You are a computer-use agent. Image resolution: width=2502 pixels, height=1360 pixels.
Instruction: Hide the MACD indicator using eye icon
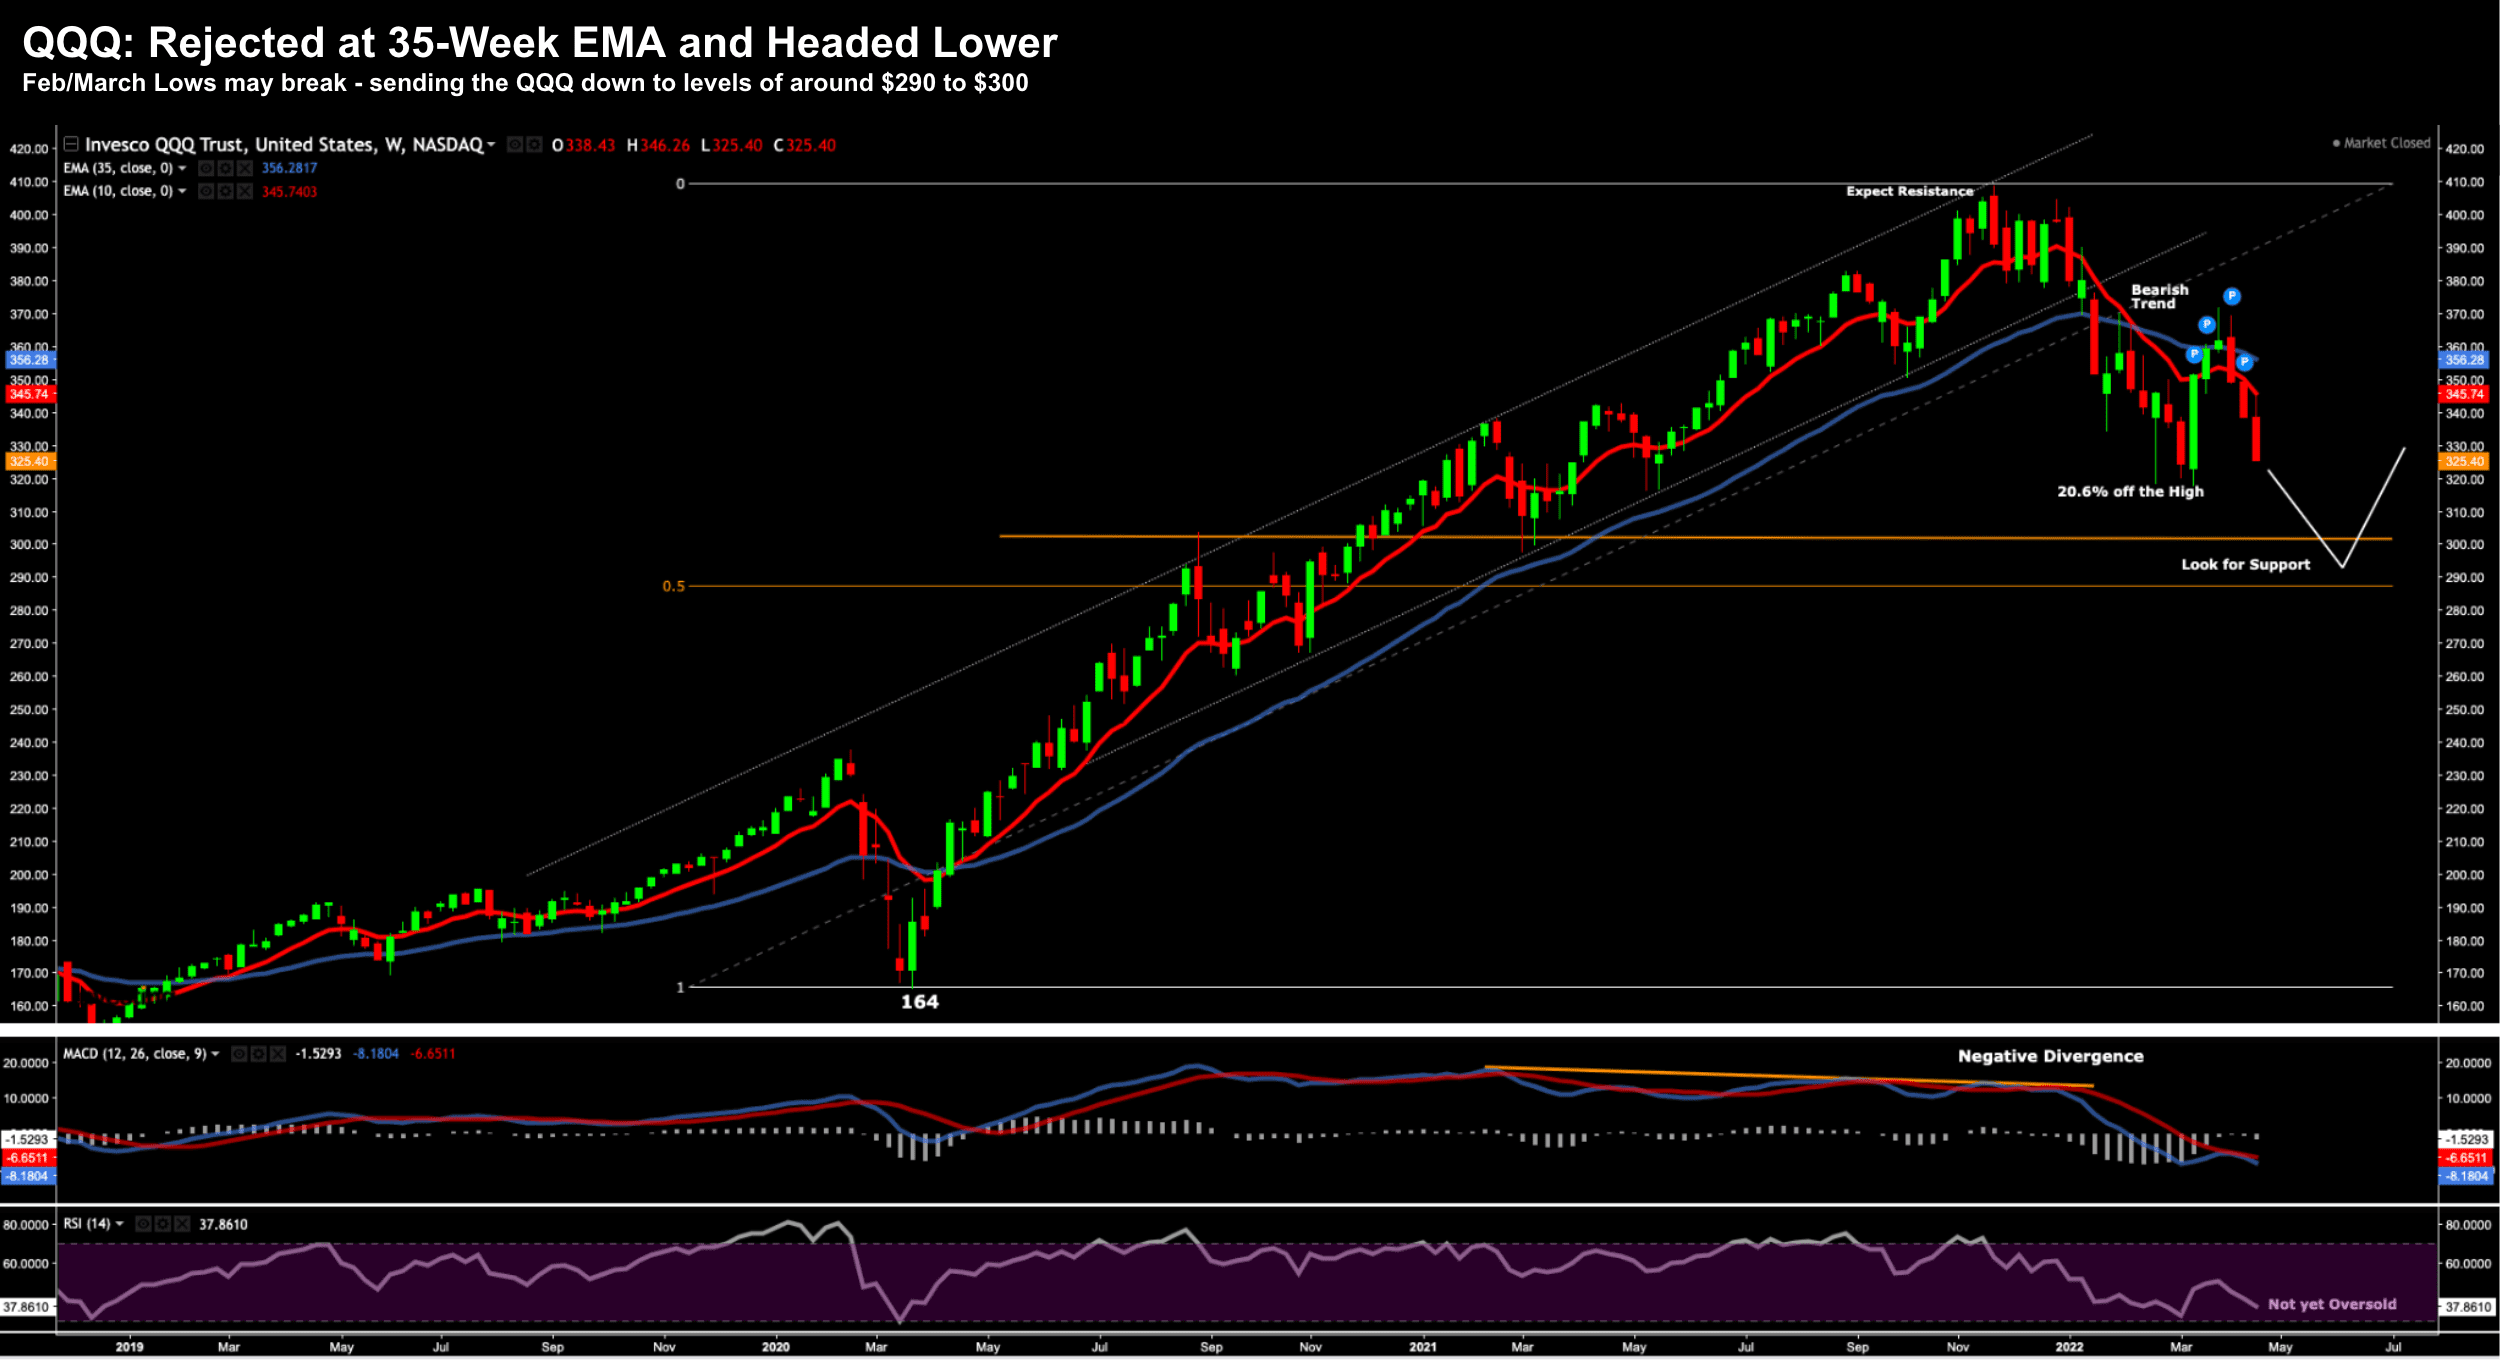239,1054
